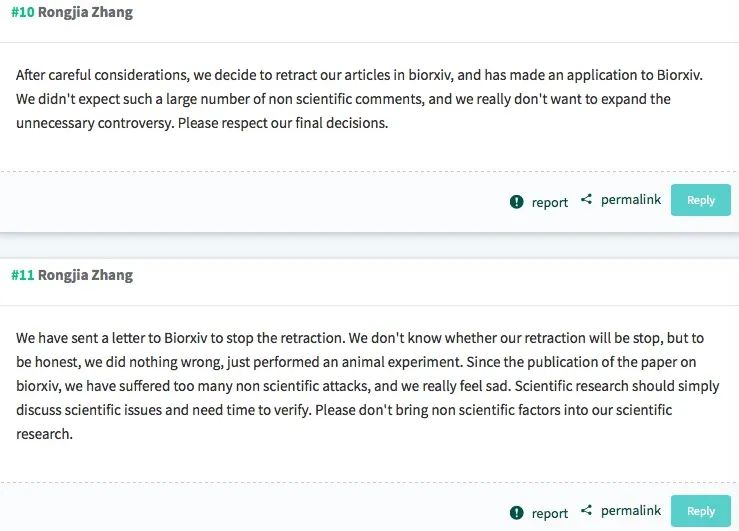Open the report link text for comment #10
739x531 pixels.
(549, 202)
